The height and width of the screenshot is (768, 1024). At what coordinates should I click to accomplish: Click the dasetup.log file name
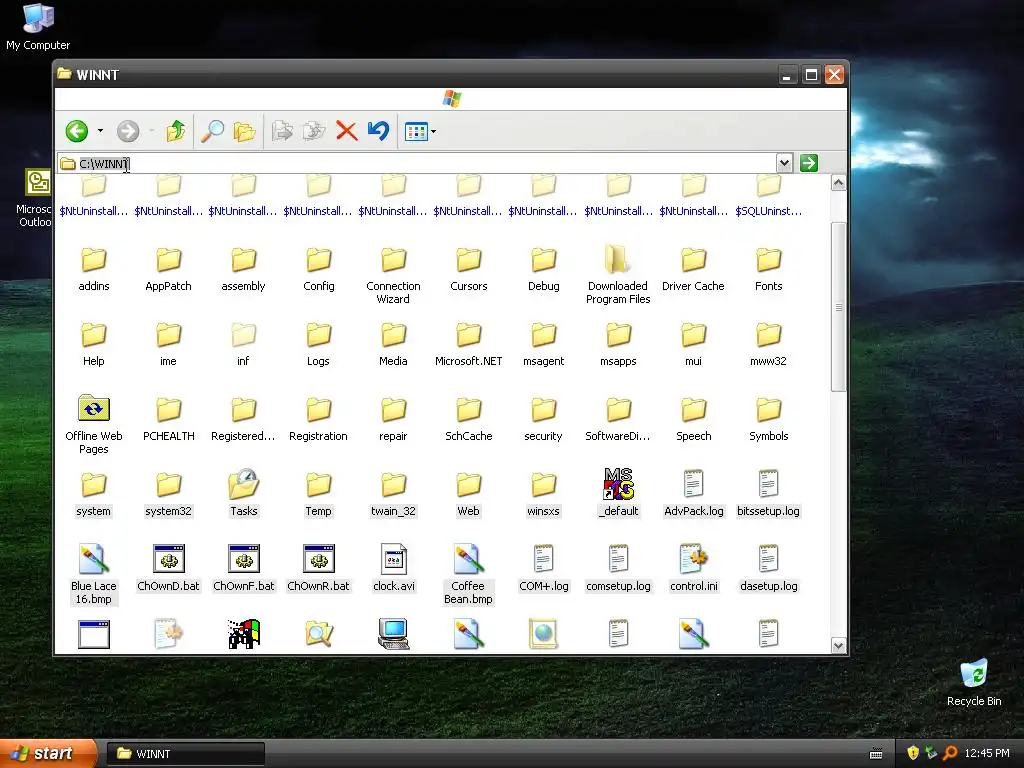pos(769,586)
